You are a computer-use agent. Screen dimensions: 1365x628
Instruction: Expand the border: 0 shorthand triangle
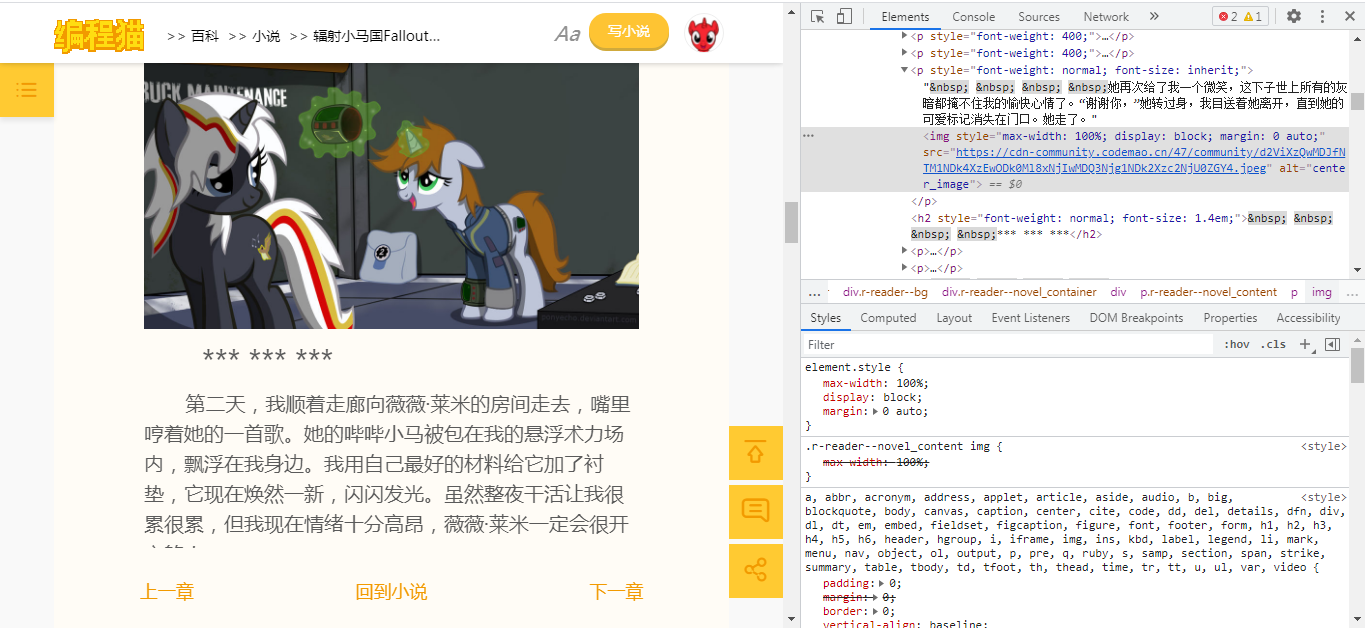pos(876,611)
